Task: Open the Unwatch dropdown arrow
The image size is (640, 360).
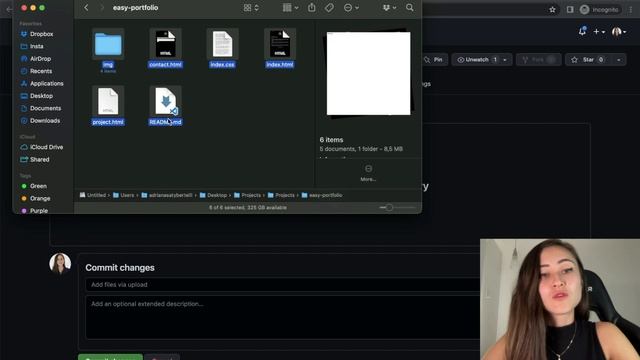Action: coord(505,60)
